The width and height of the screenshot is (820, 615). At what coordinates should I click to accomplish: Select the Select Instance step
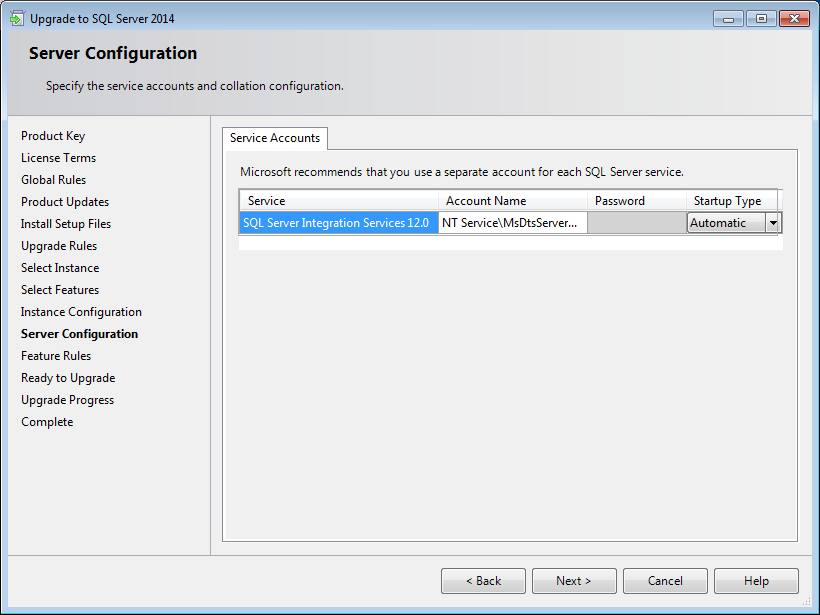[x=60, y=268]
